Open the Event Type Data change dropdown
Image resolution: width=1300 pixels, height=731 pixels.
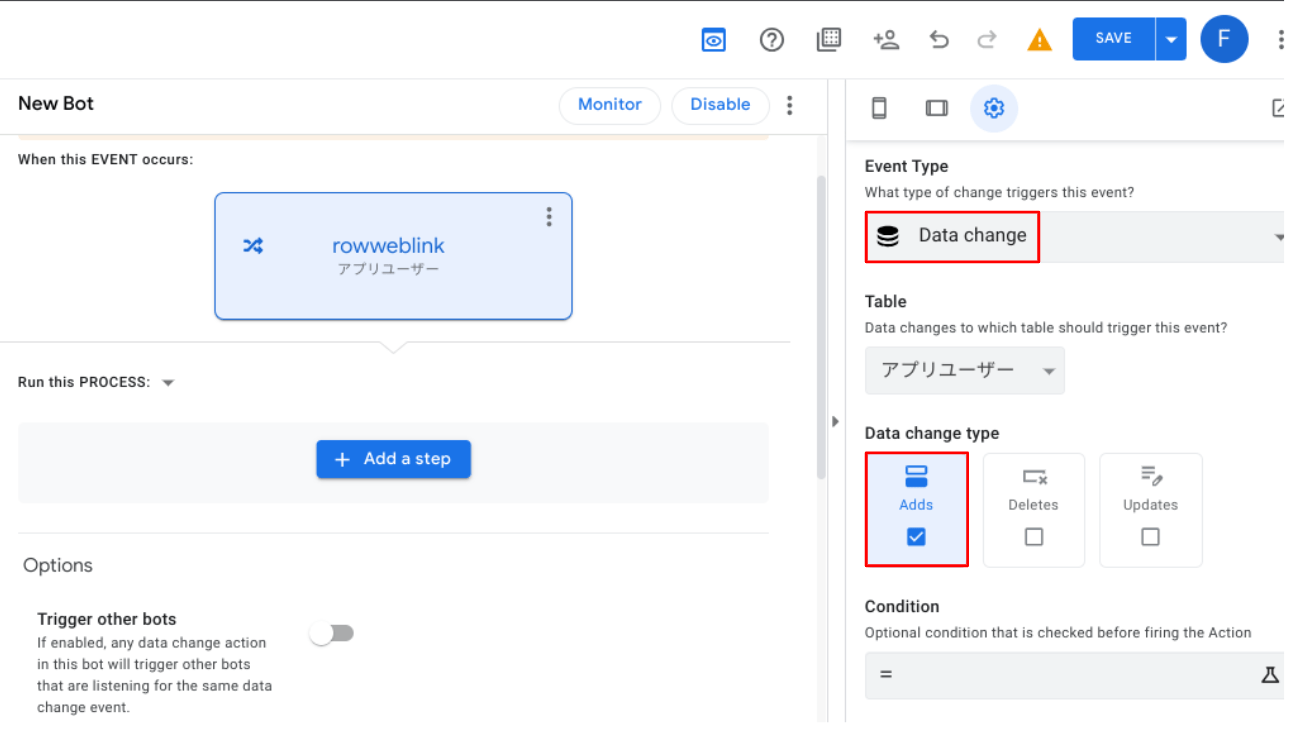[x=1074, y=236]
